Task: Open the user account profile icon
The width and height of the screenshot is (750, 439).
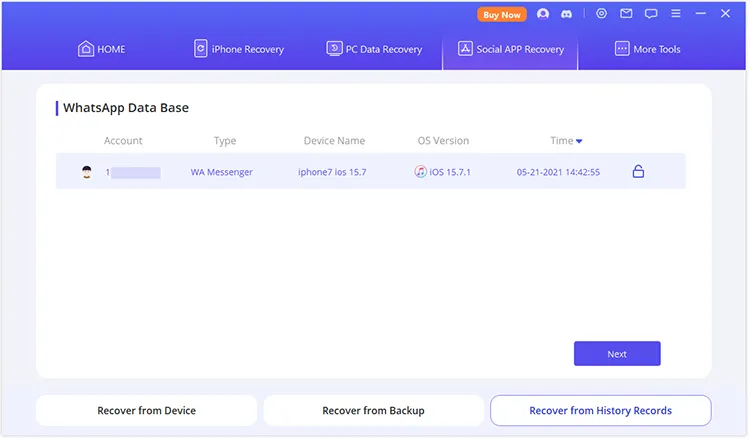Action: (542, 14)
